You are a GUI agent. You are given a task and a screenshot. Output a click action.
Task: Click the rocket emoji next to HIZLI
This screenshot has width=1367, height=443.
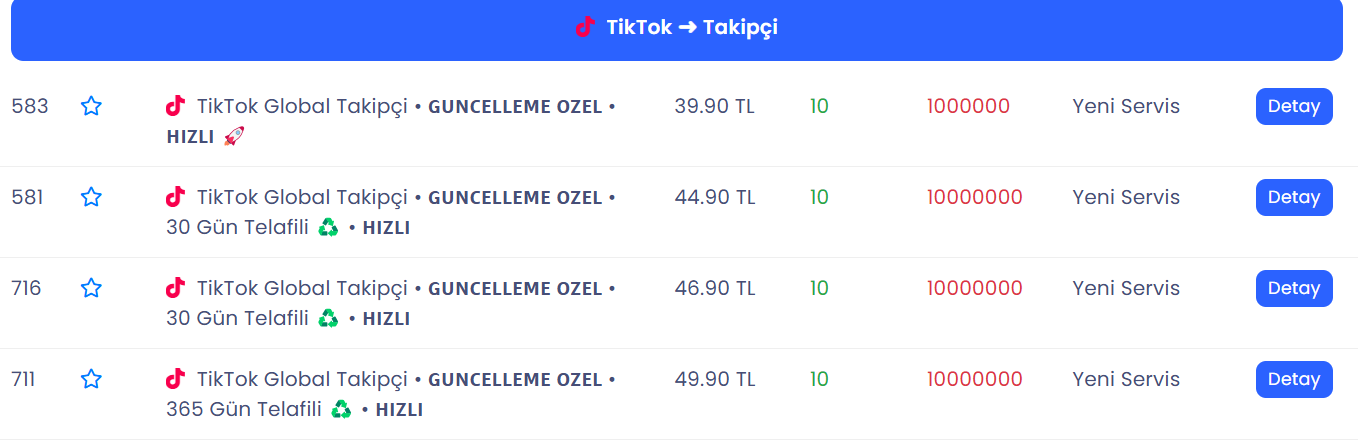click(x=234, y=137)
